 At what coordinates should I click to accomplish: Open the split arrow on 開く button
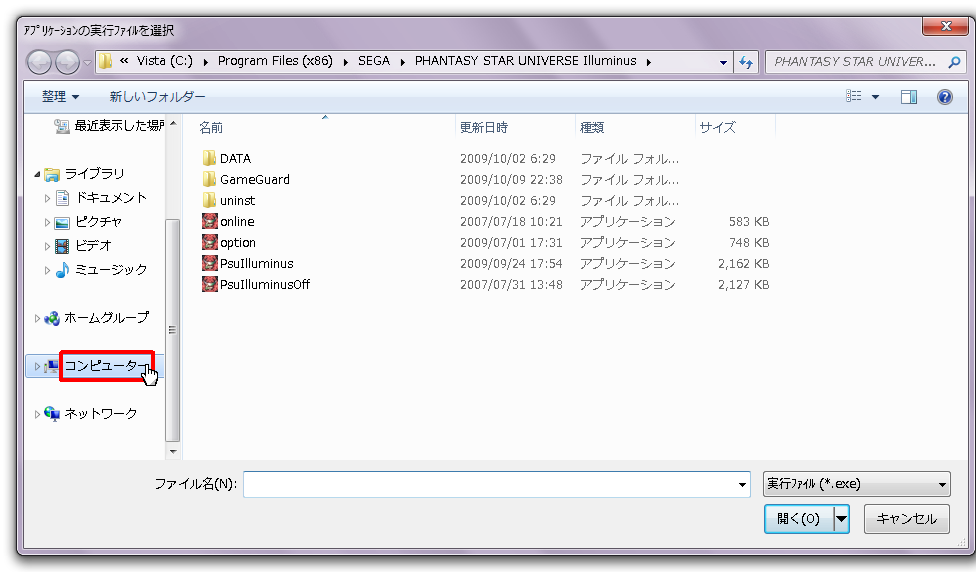(841, 518)
